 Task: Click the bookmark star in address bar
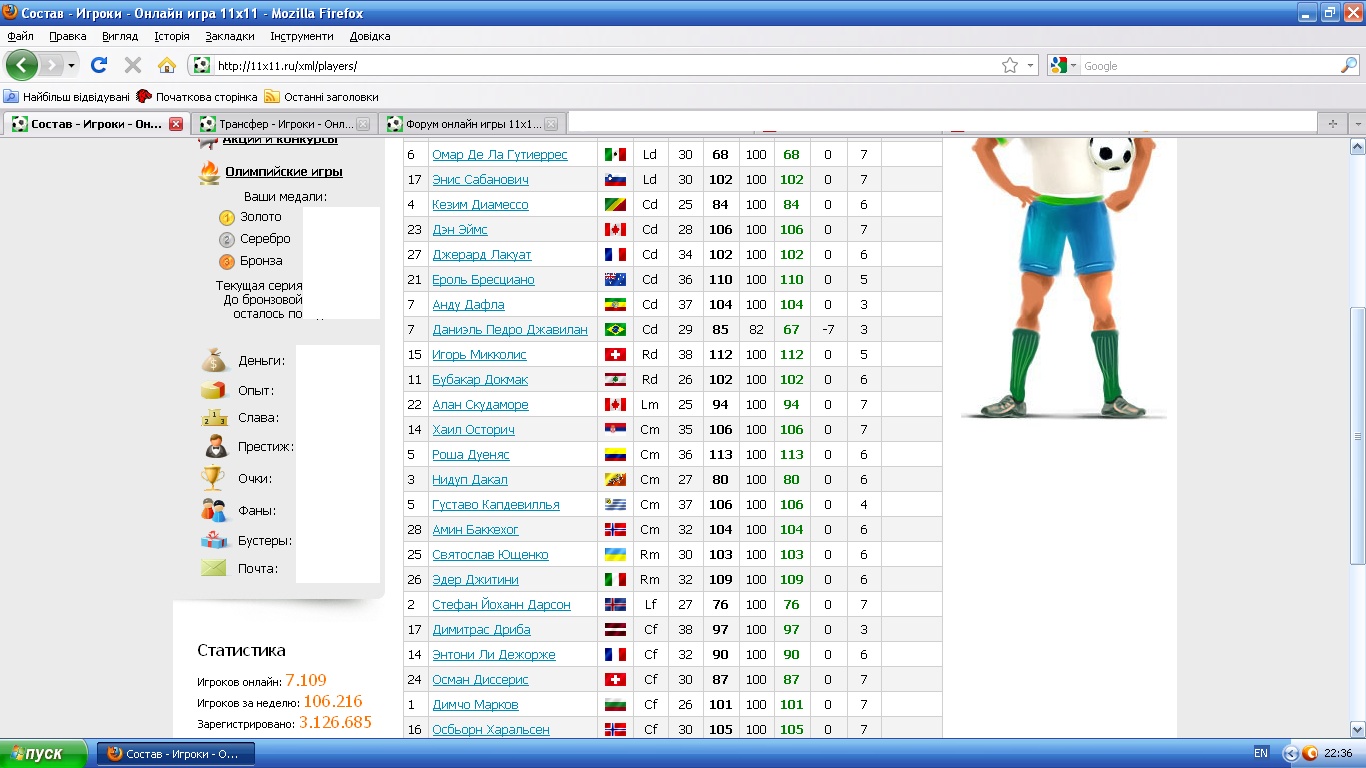tap(1010, 66)
